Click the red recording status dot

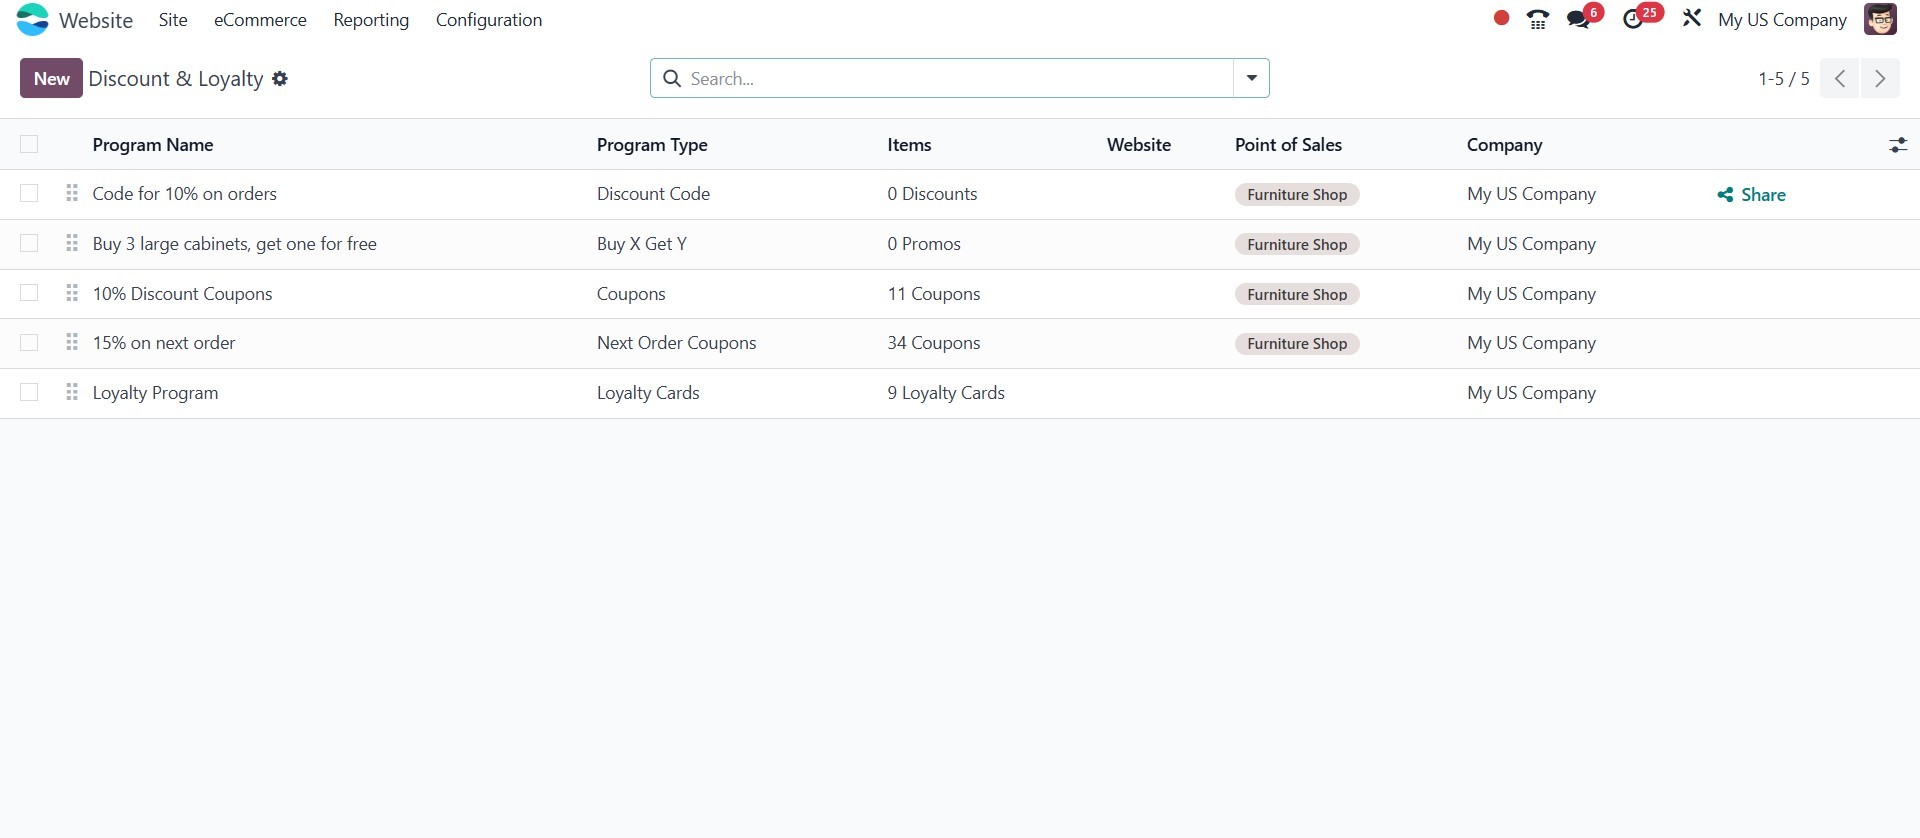(x=1501, y=18)
